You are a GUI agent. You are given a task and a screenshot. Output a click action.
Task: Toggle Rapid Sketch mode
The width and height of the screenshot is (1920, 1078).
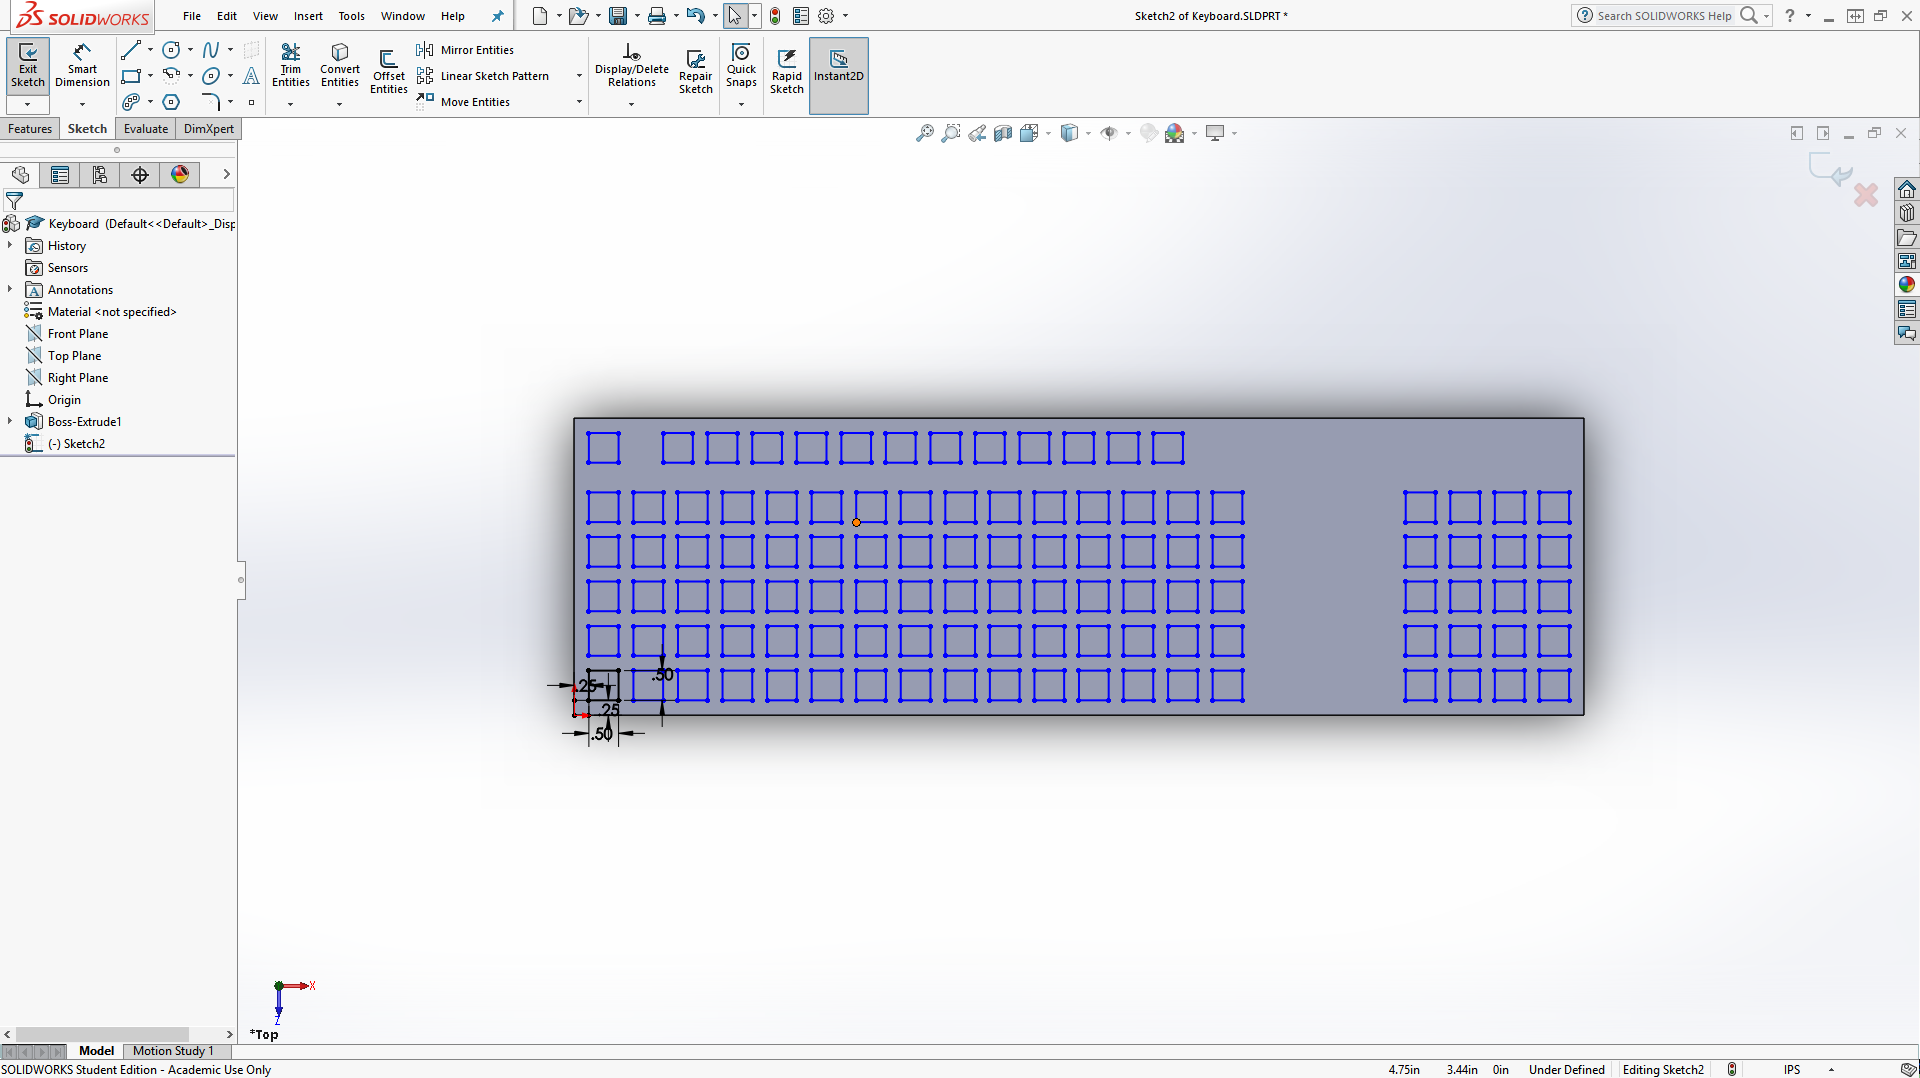786,71
